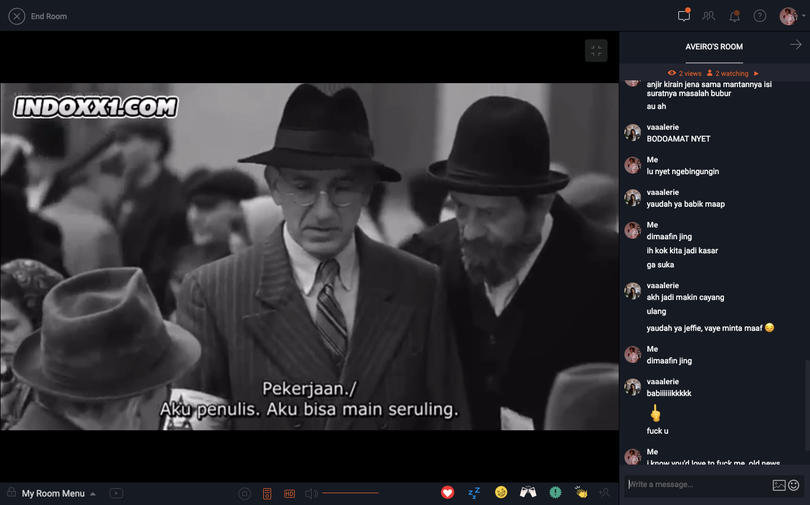Open the emoji picker
The image size is (810, 505).
click(794, 485)
